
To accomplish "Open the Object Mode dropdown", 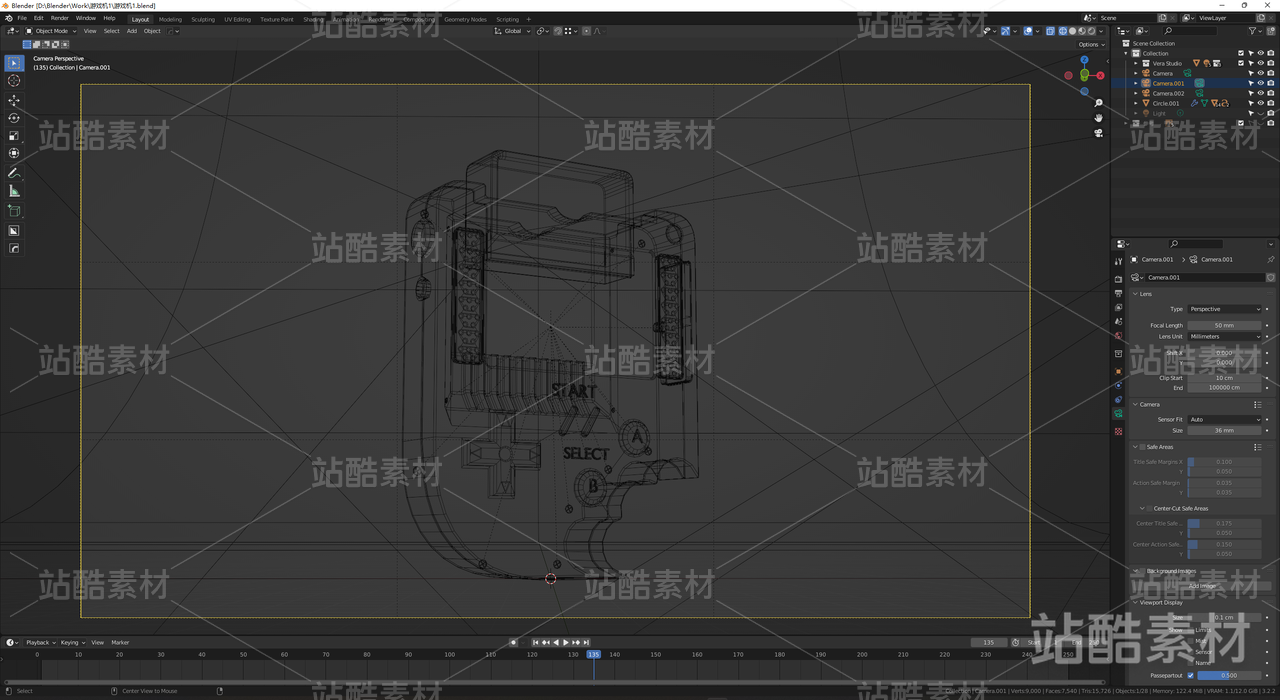I will 52,31.
